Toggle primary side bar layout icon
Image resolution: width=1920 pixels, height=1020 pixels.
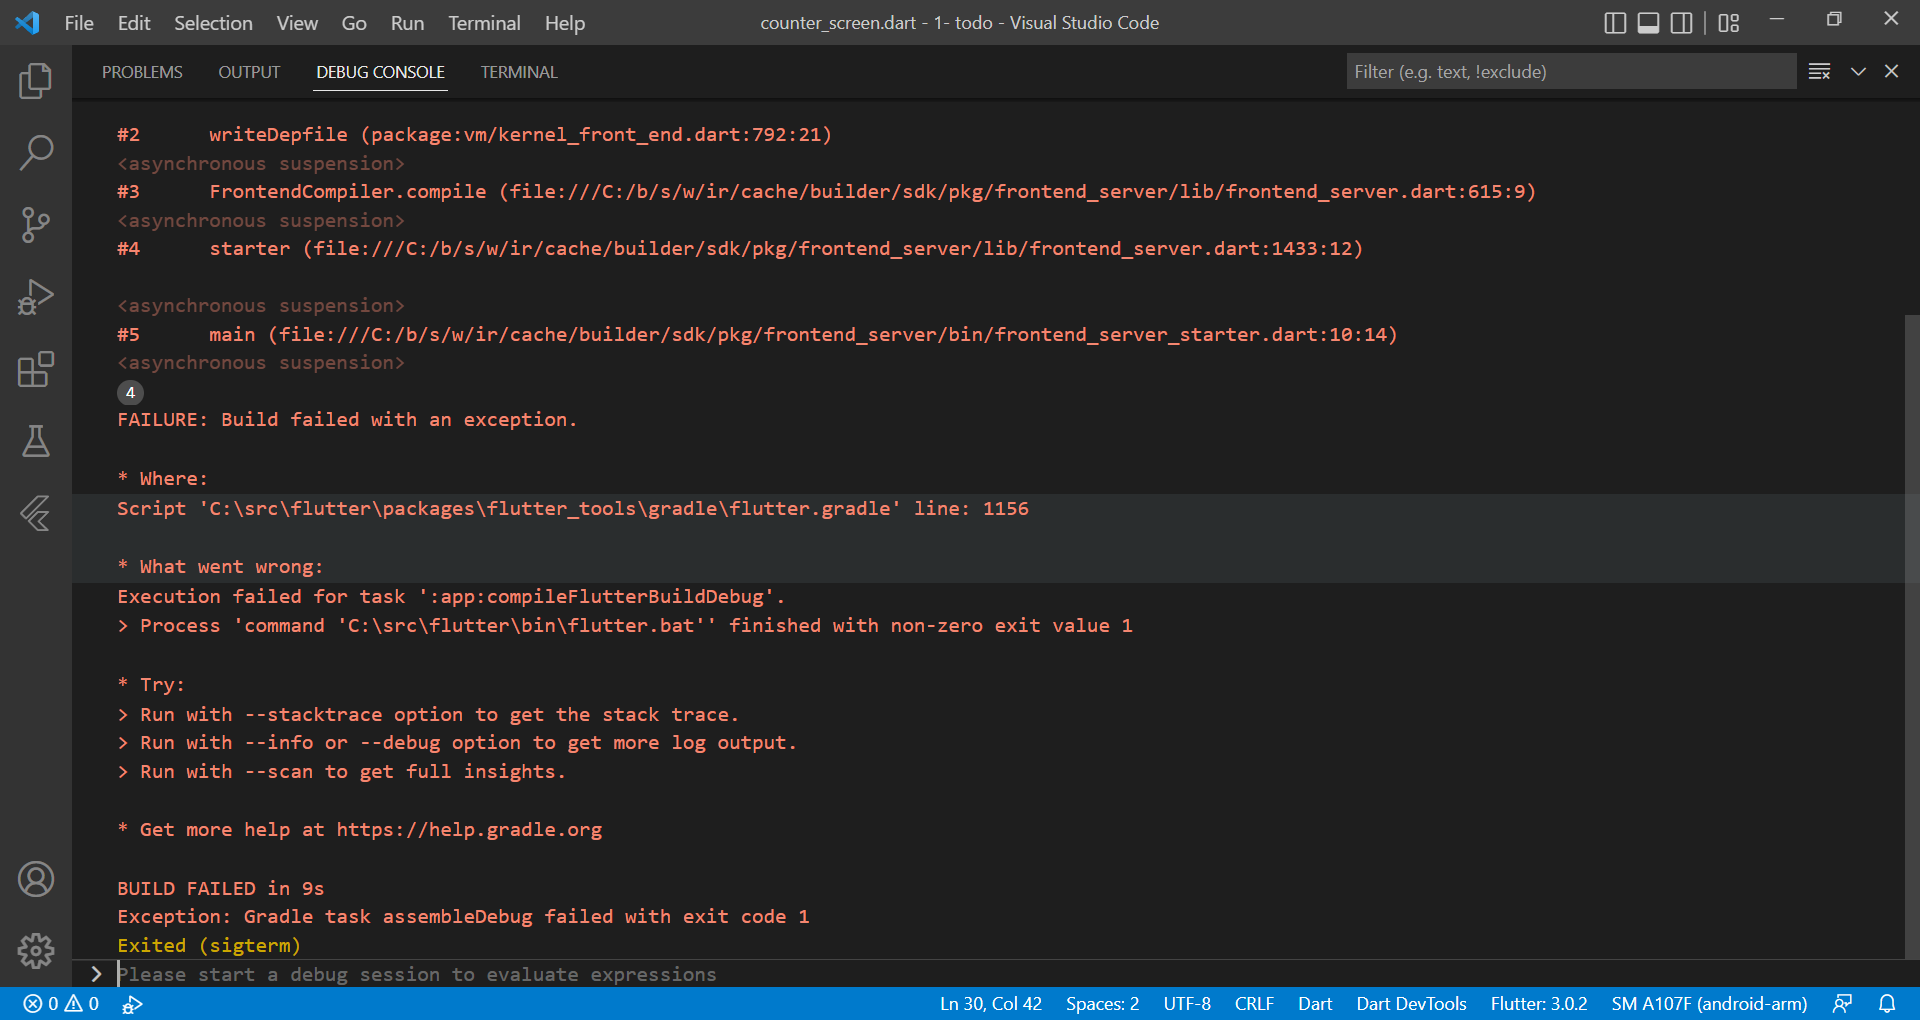[x=1615, y=23]
